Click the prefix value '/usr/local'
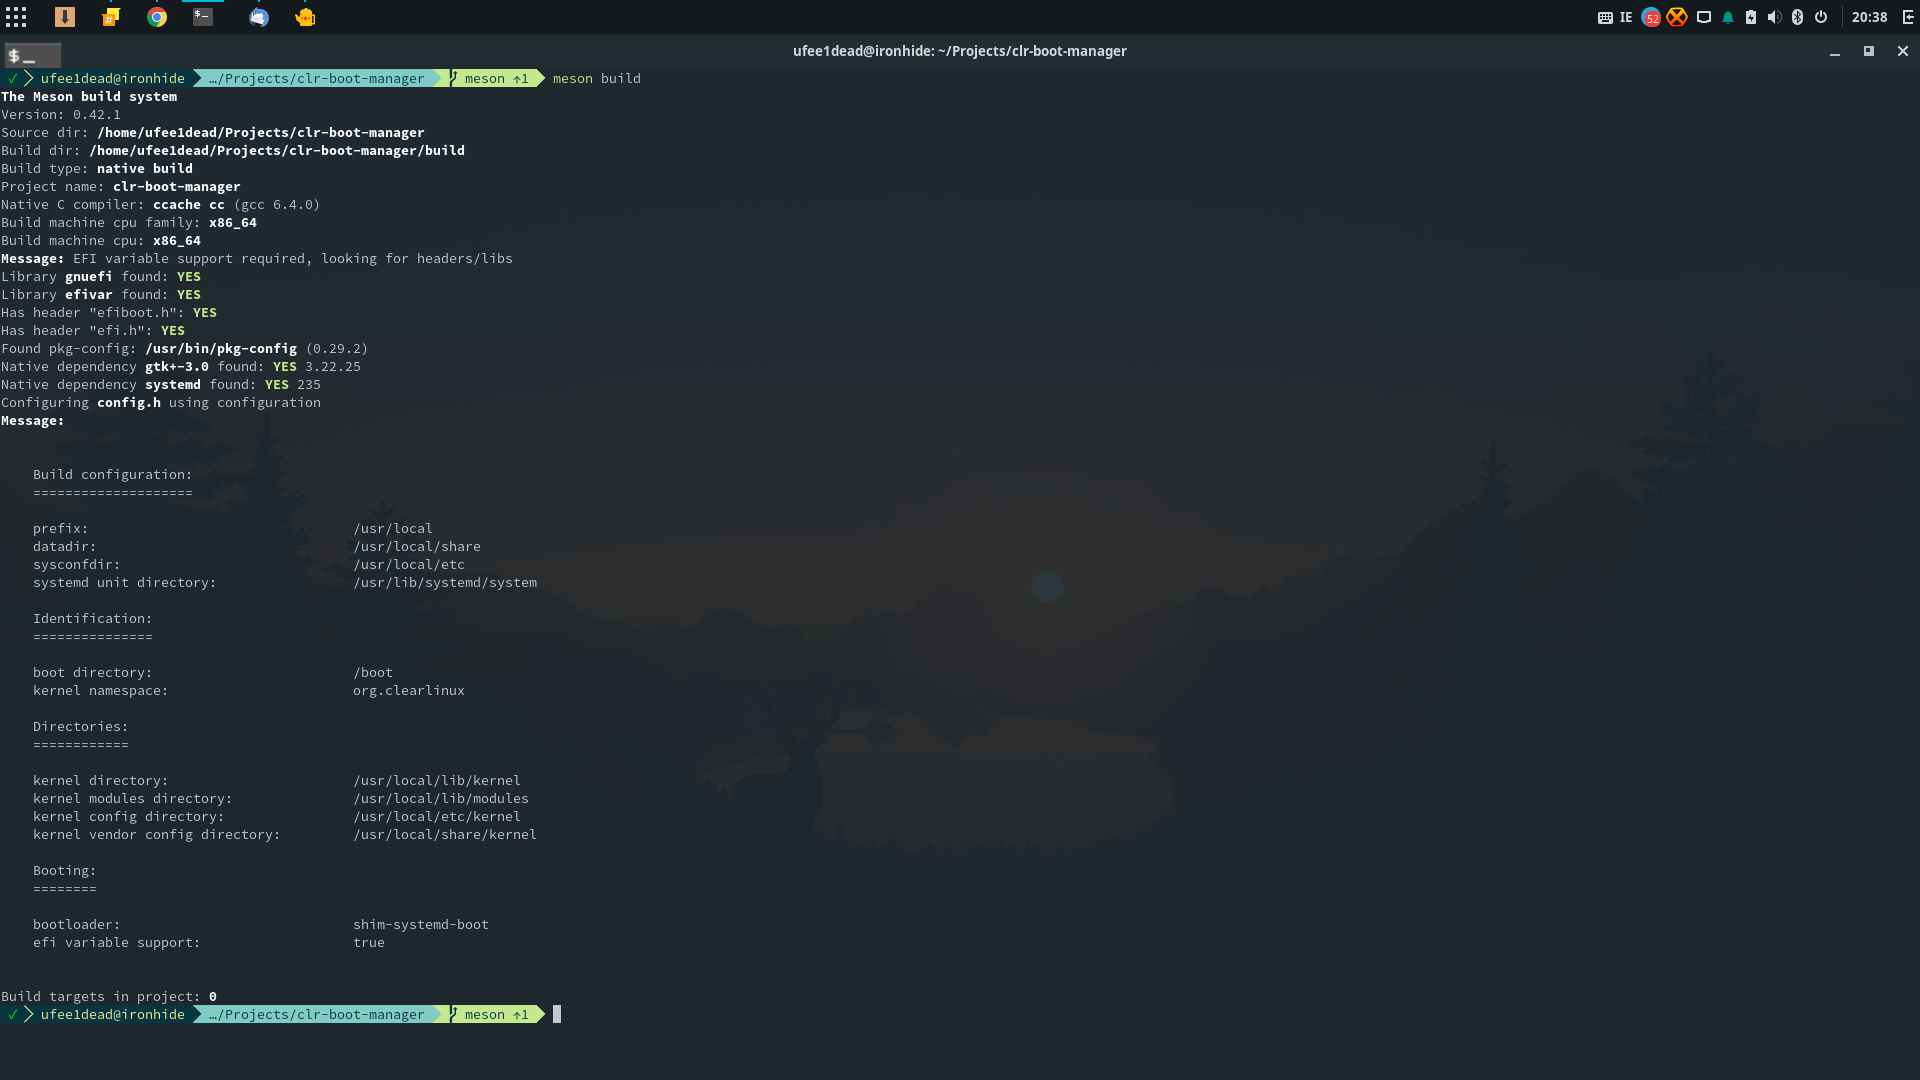 coord(393,529)
